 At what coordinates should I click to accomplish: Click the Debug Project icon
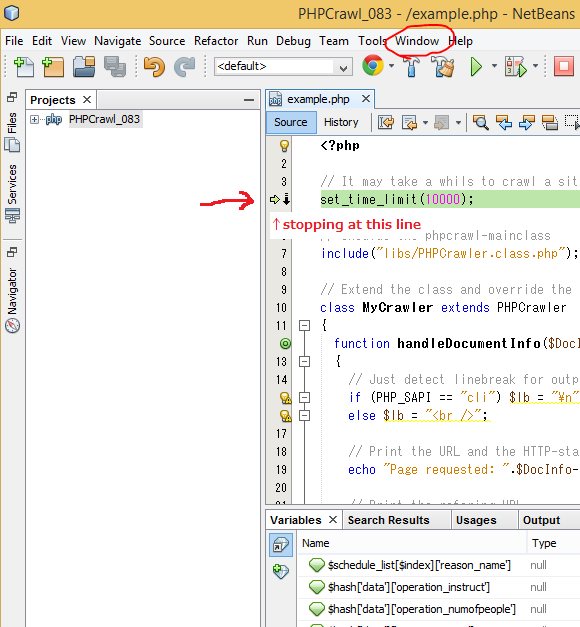click(x=516, y=66)
